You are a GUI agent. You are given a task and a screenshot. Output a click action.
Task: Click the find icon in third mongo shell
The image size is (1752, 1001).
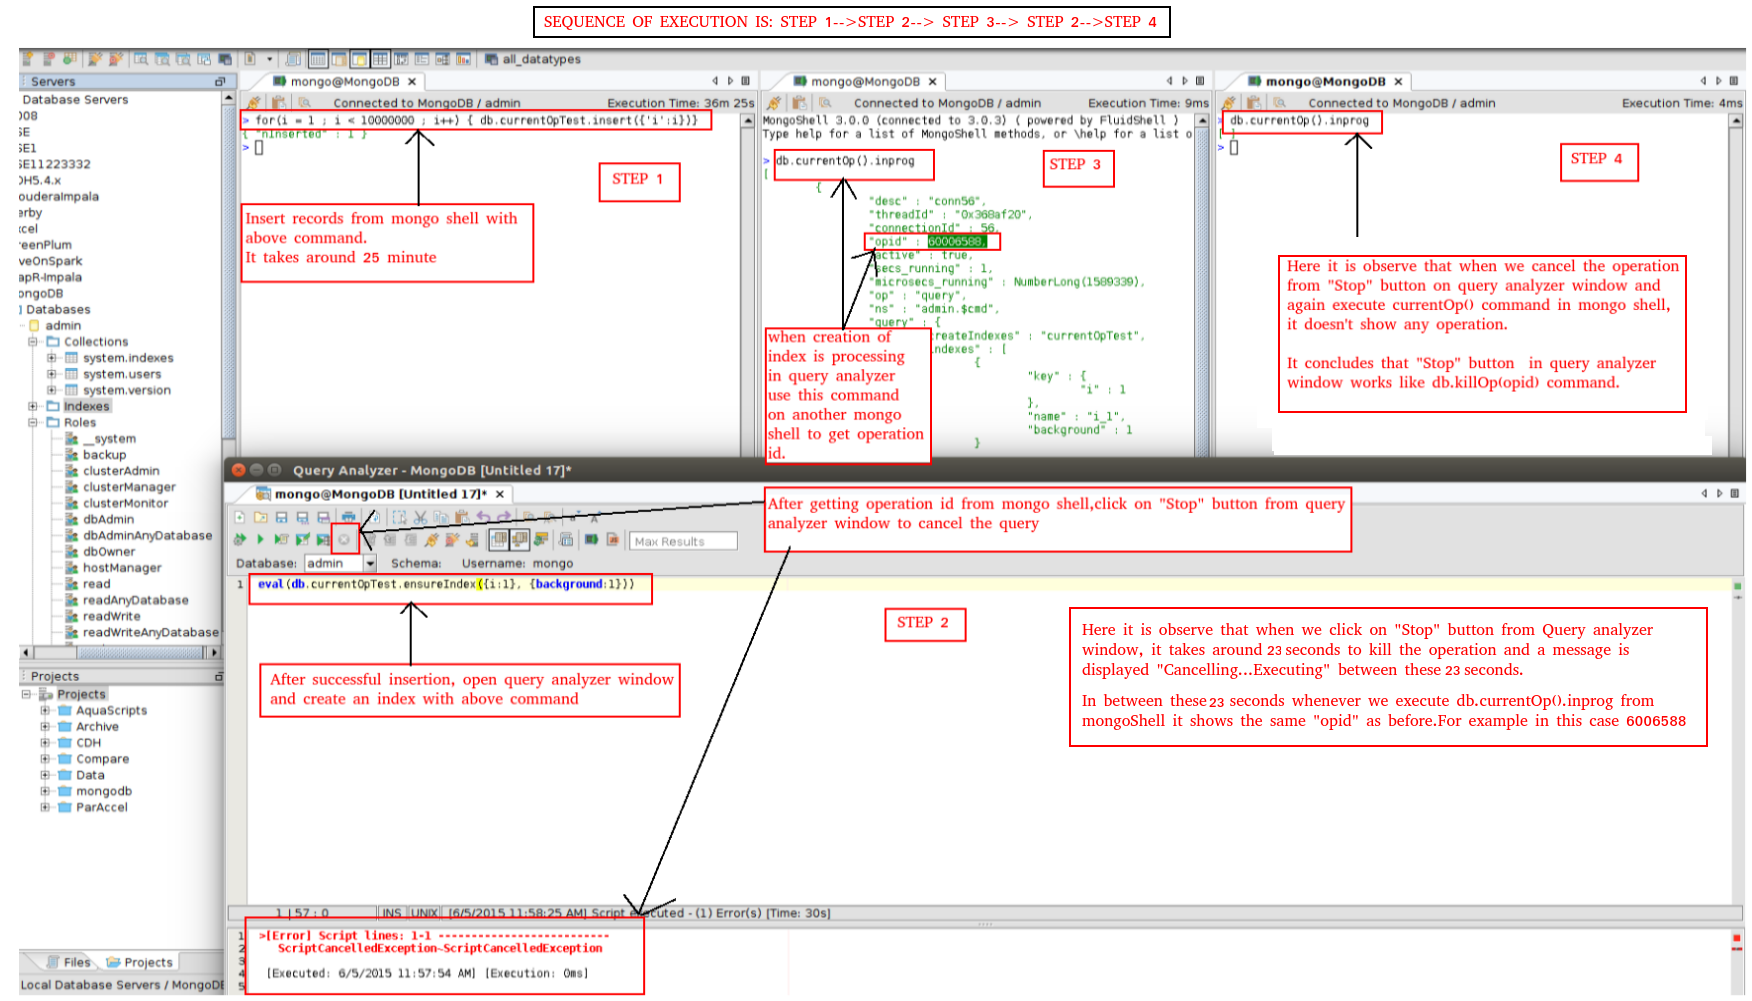click(1279, 102)
